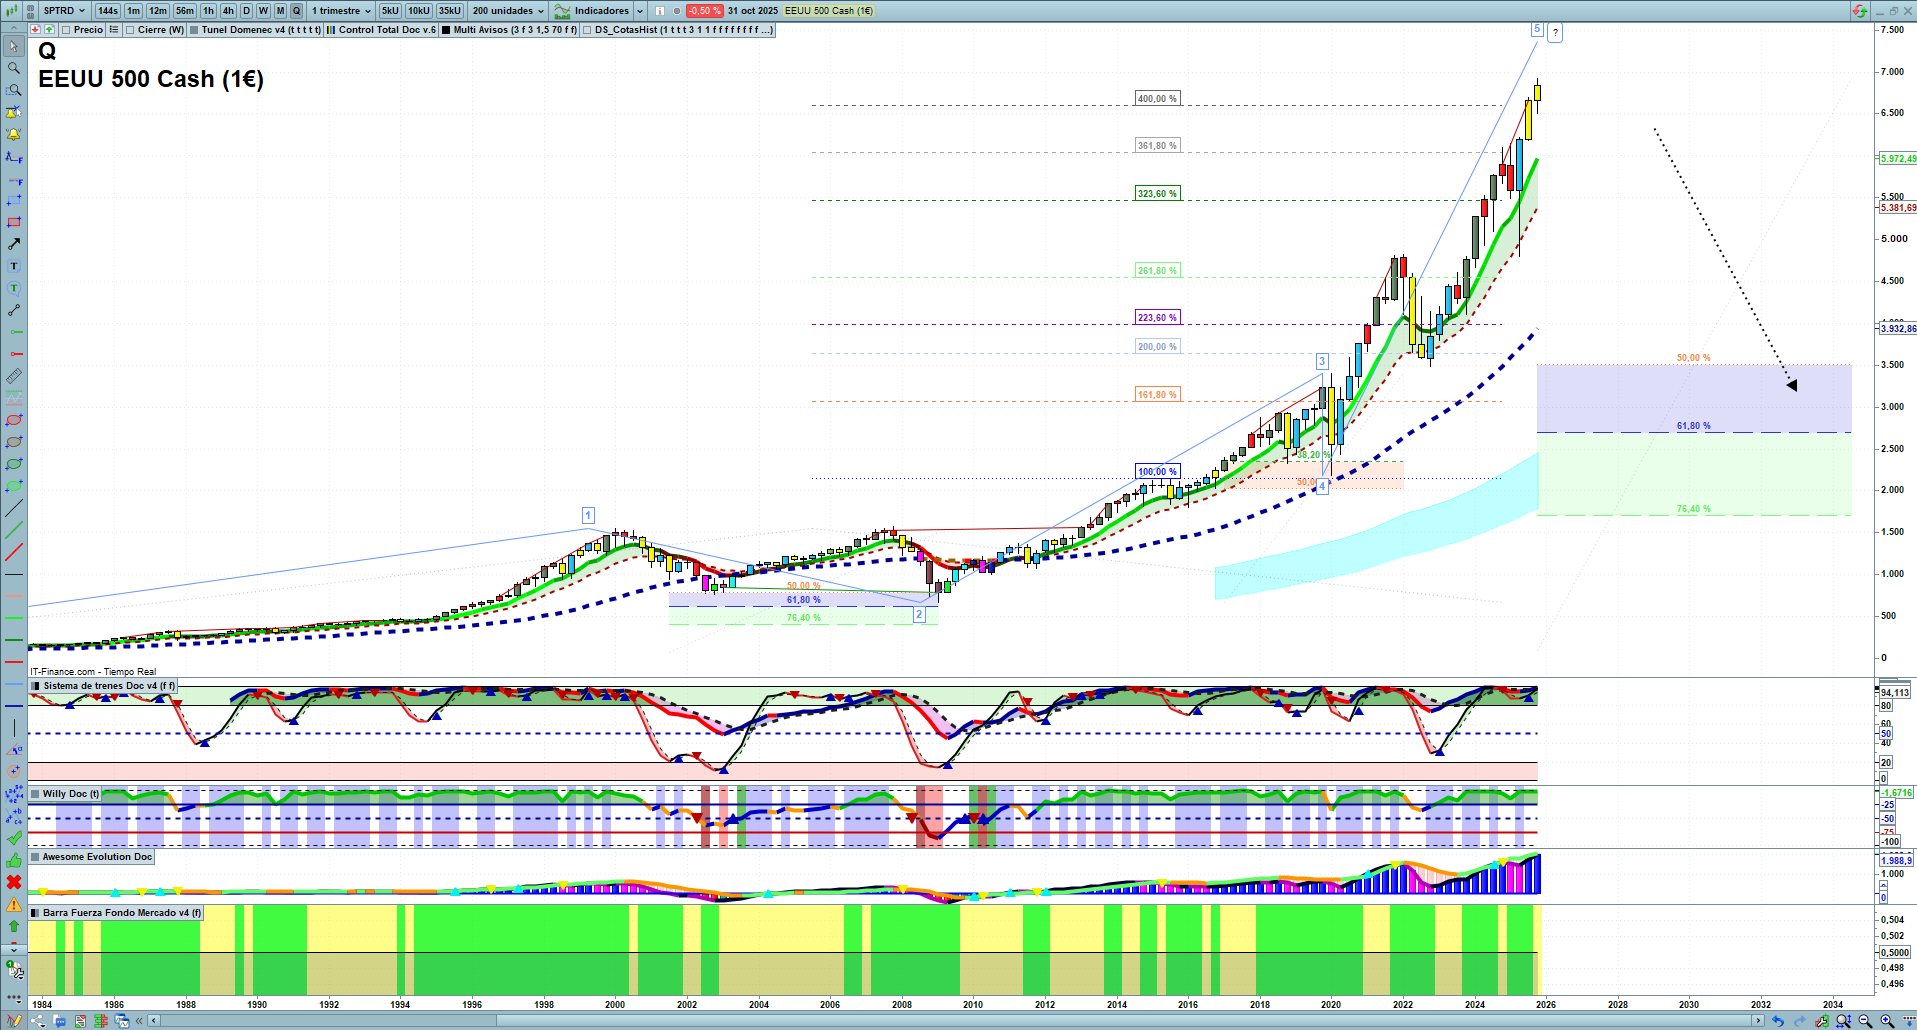1917x1030 pixels.
Task: Select the W weekly timeframe
Action: (x=263, y=11)
